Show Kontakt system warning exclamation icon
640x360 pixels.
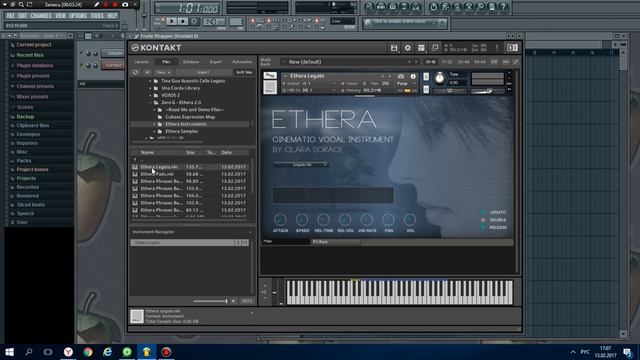tap(497, 48)
